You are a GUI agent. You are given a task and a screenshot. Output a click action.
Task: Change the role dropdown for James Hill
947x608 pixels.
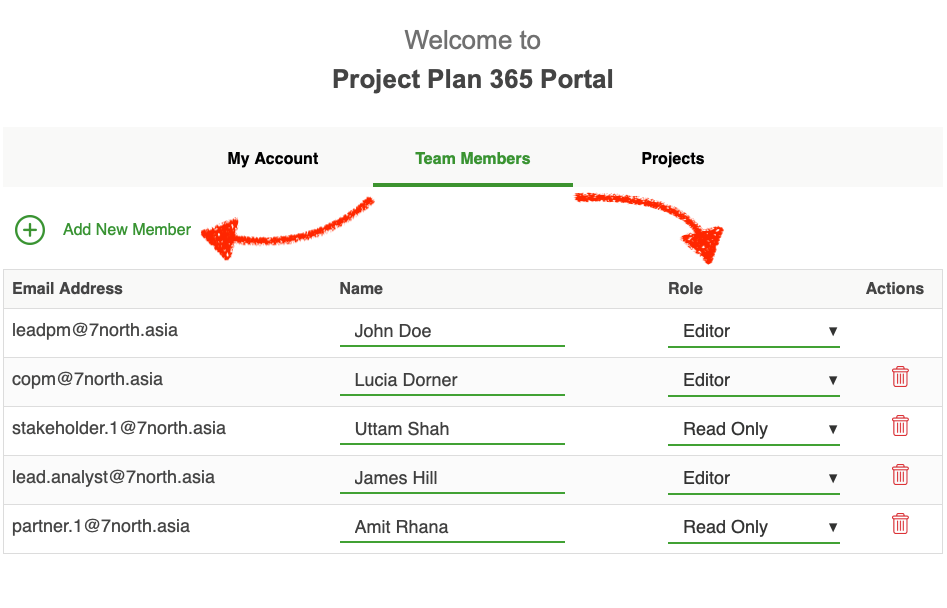pos(754,478)
